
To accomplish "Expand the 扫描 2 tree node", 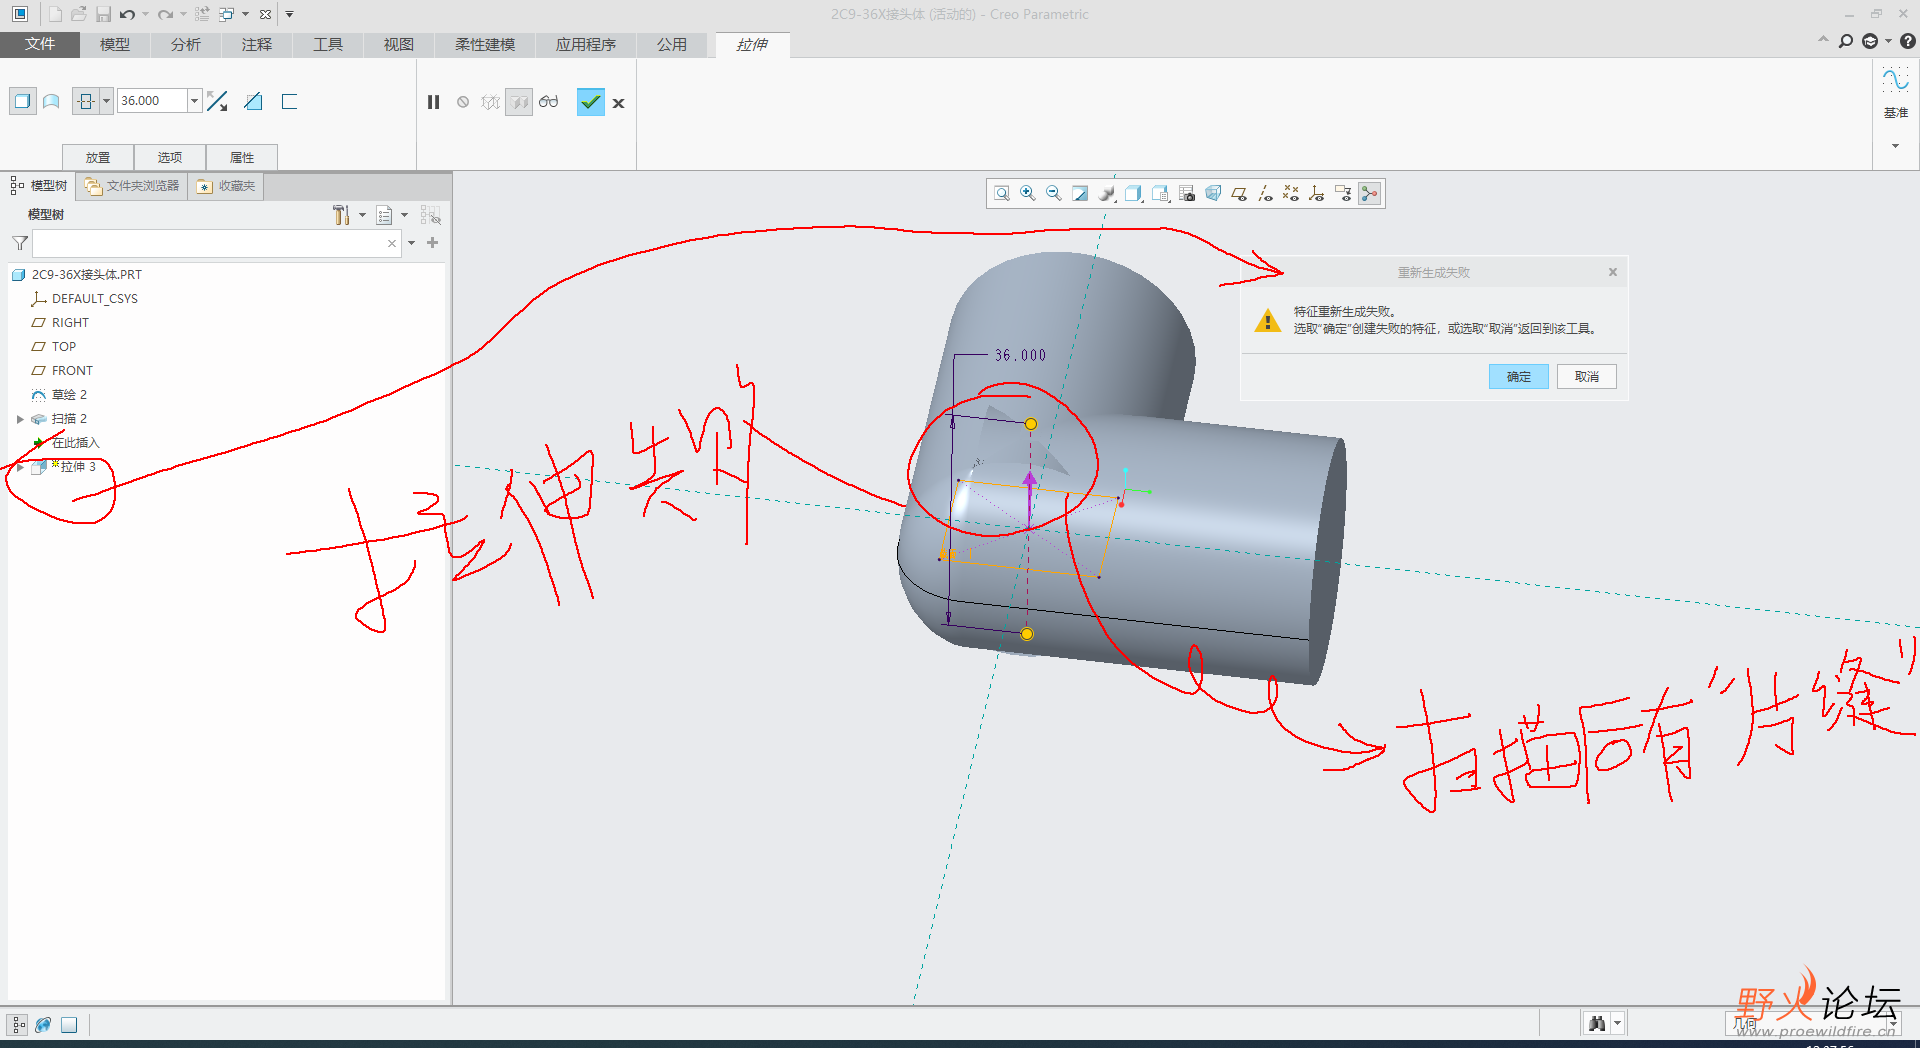I will click(x=19, y=418).
